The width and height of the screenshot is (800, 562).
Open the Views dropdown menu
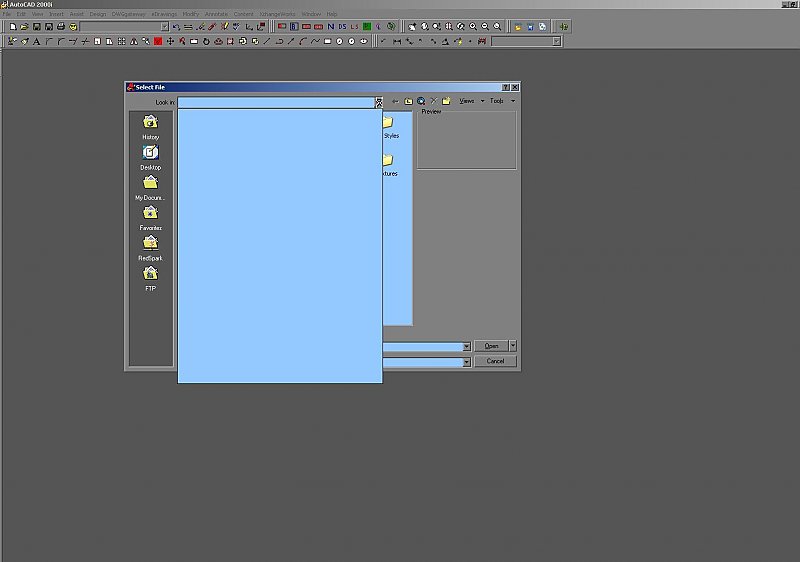(471, 101)
